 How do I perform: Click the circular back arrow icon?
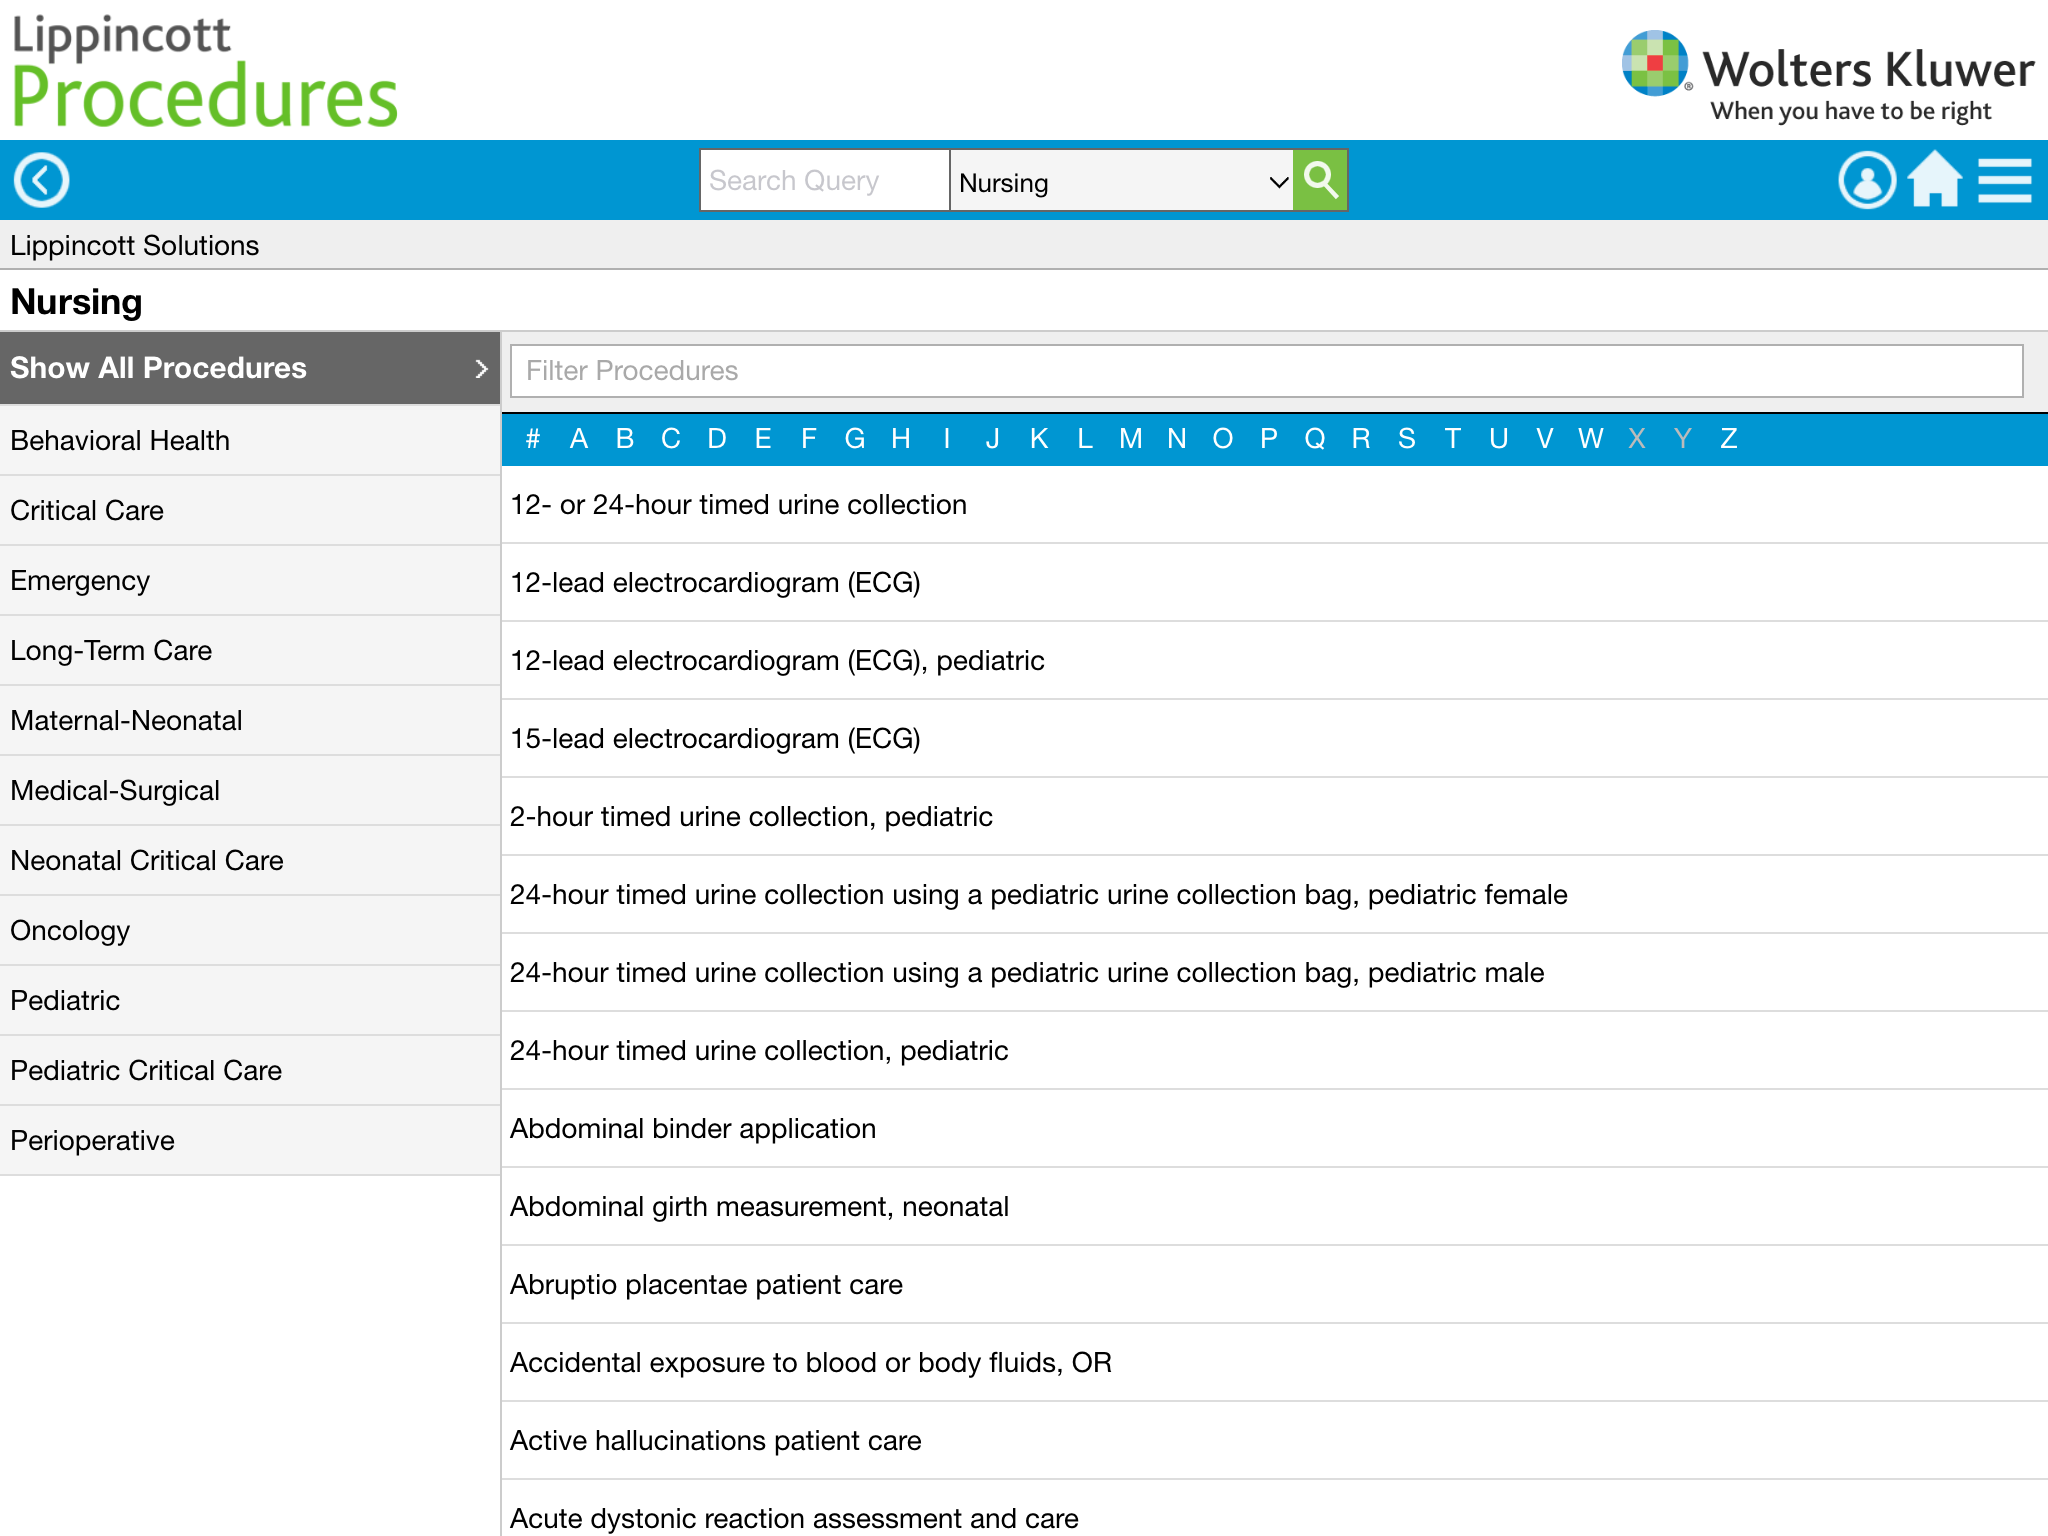click(x=41, y=181)
